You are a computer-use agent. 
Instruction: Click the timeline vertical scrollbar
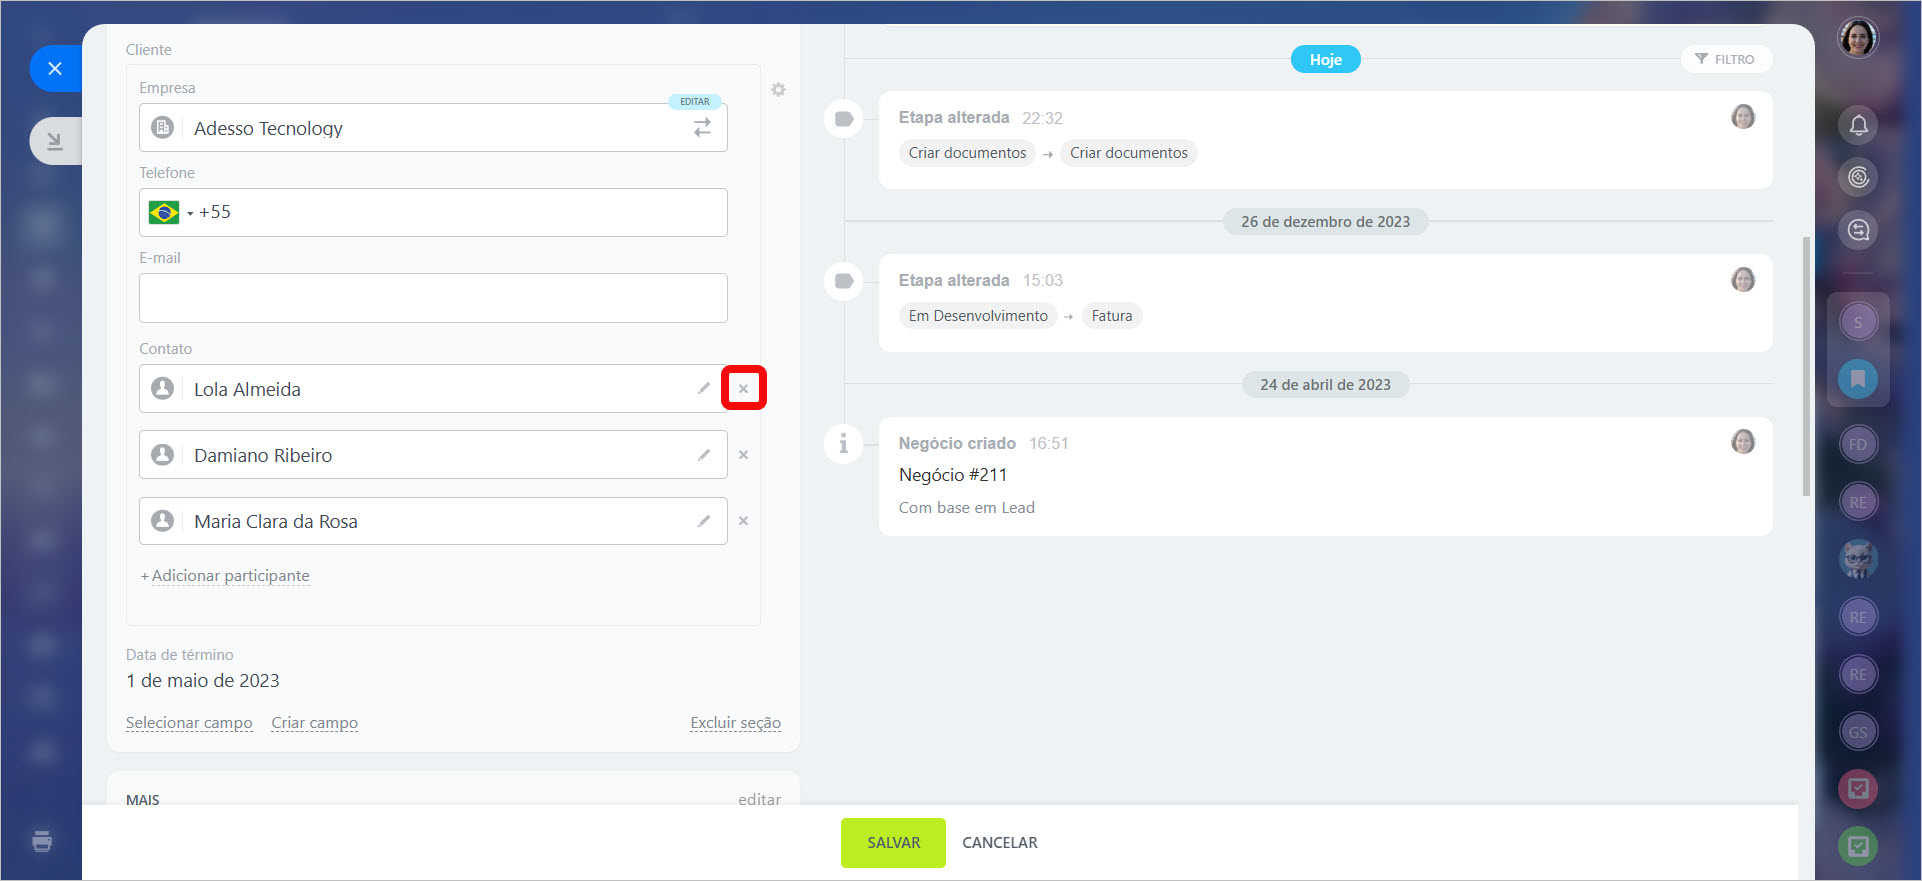1805,366
